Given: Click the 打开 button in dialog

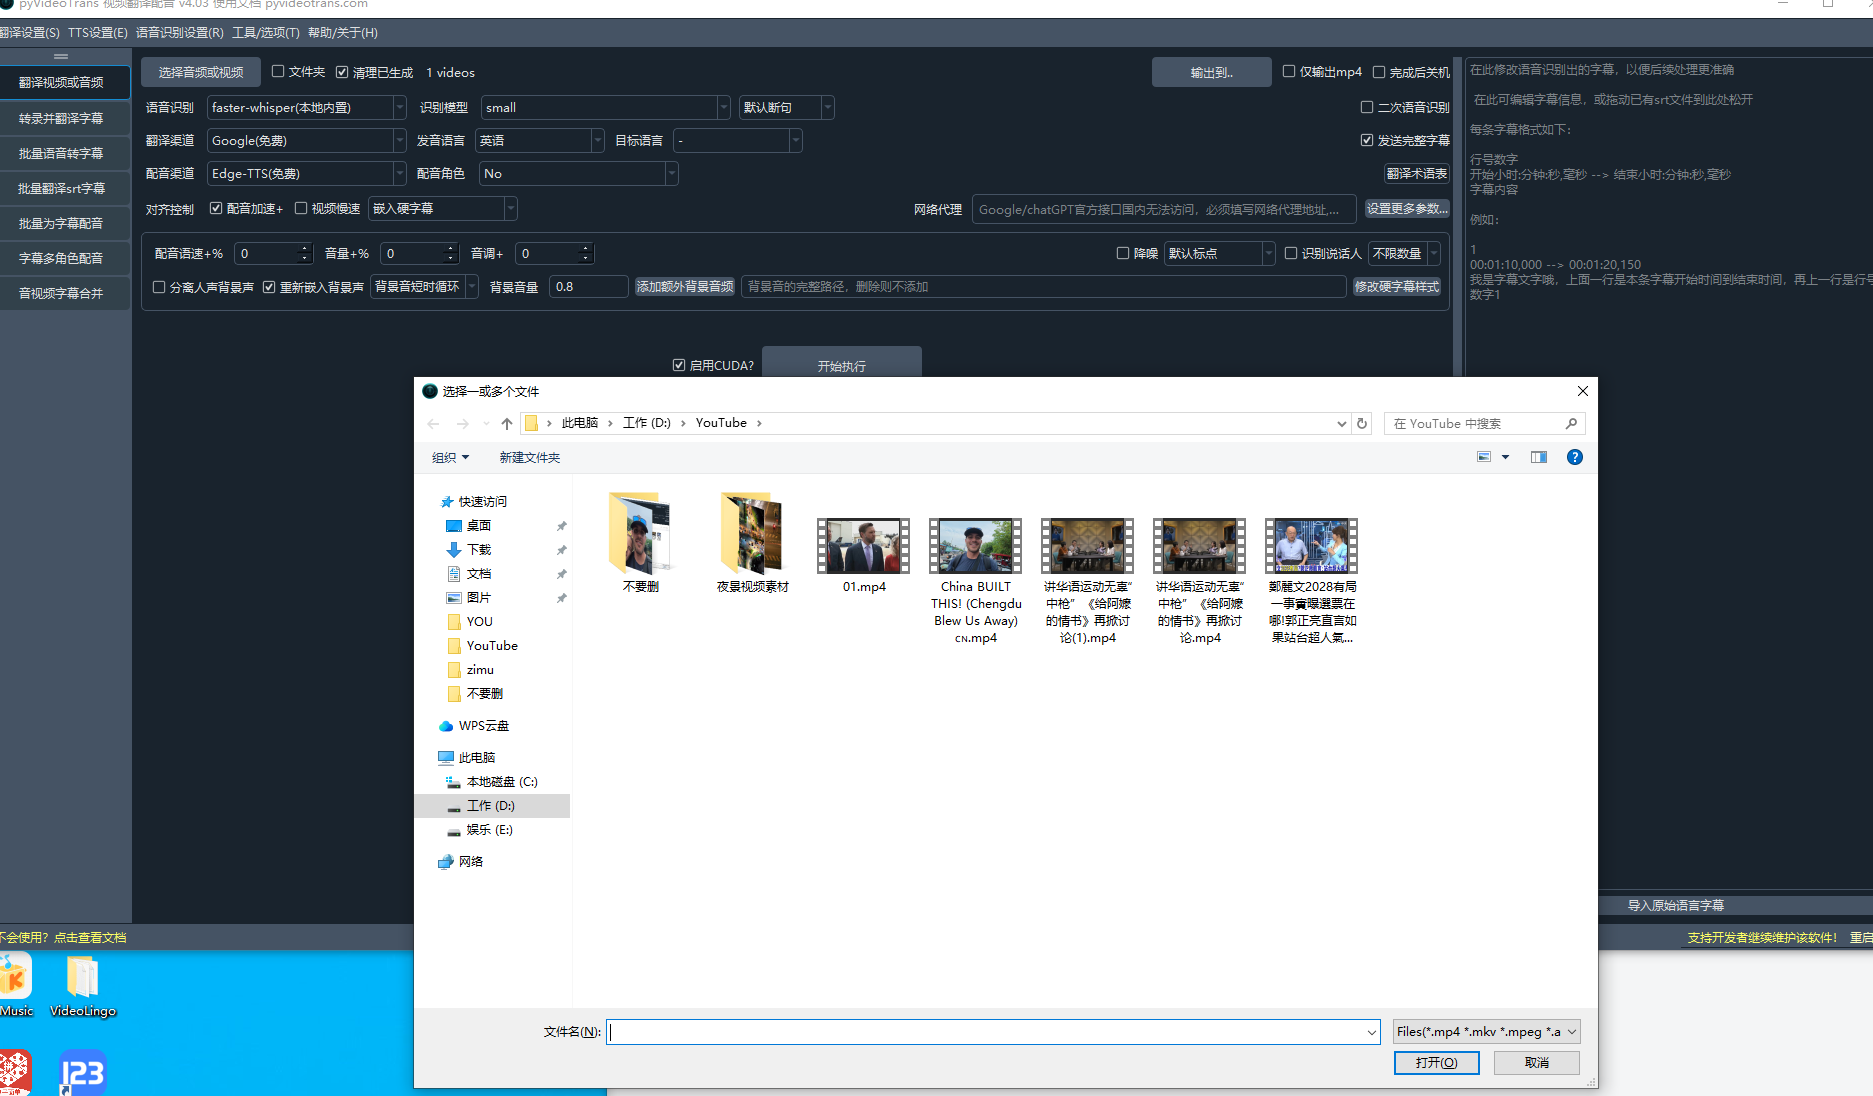Looking at the screenshot, I should tap(1436, 1063).
